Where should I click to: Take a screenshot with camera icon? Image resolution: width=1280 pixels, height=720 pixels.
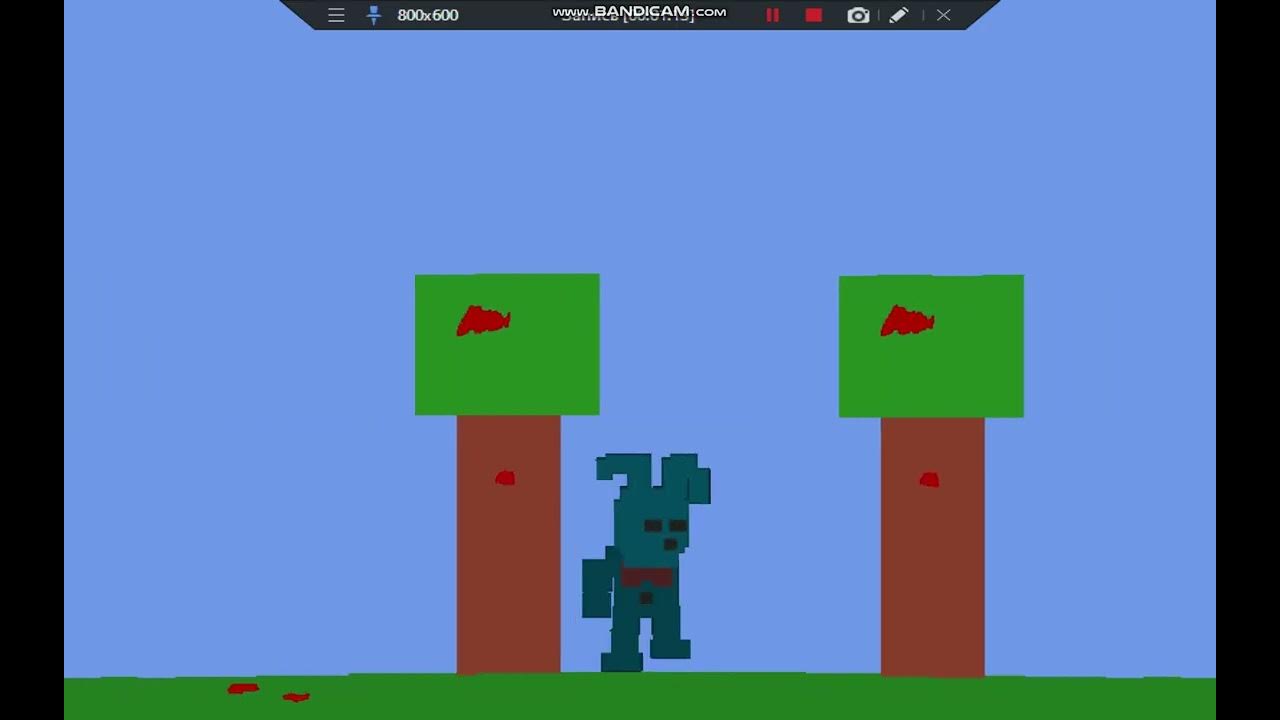(858, 15)
